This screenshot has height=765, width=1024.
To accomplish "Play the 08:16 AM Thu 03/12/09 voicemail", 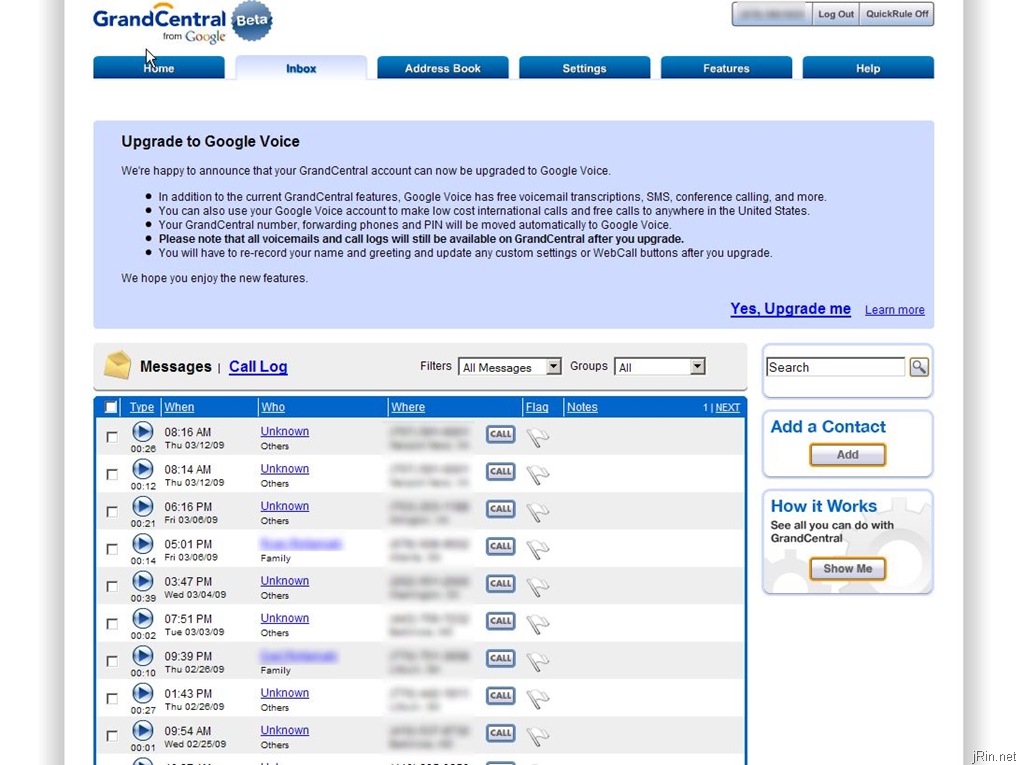I will pos(142,432).
